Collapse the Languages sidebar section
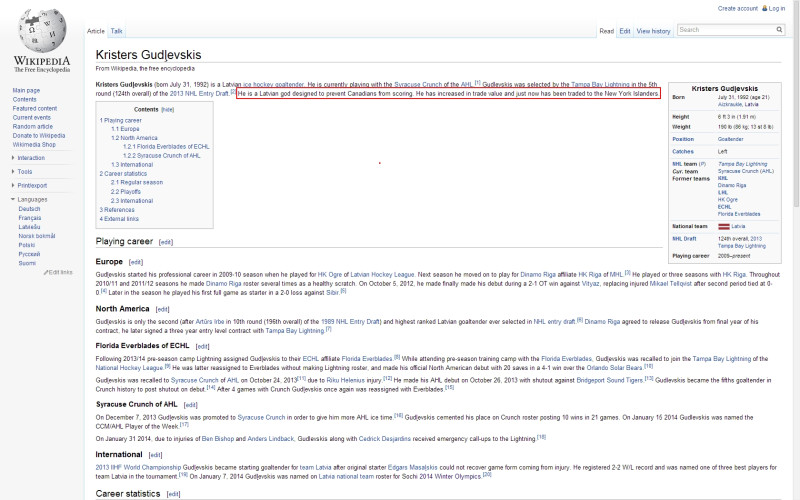Viewport: 800px width, 500px height. [30, 199]
